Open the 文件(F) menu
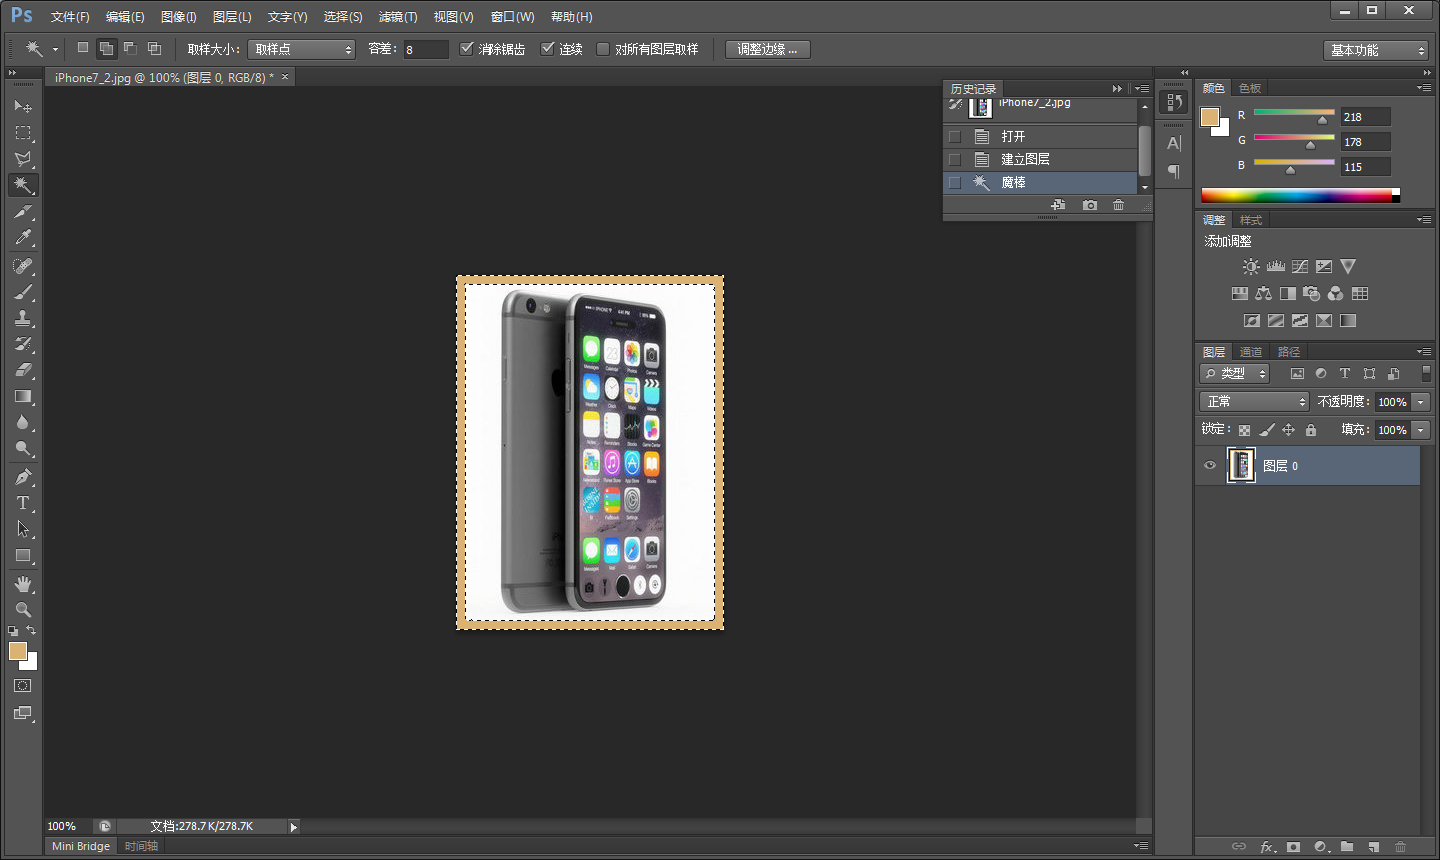The image size is (1440, 860). point(70,17)
